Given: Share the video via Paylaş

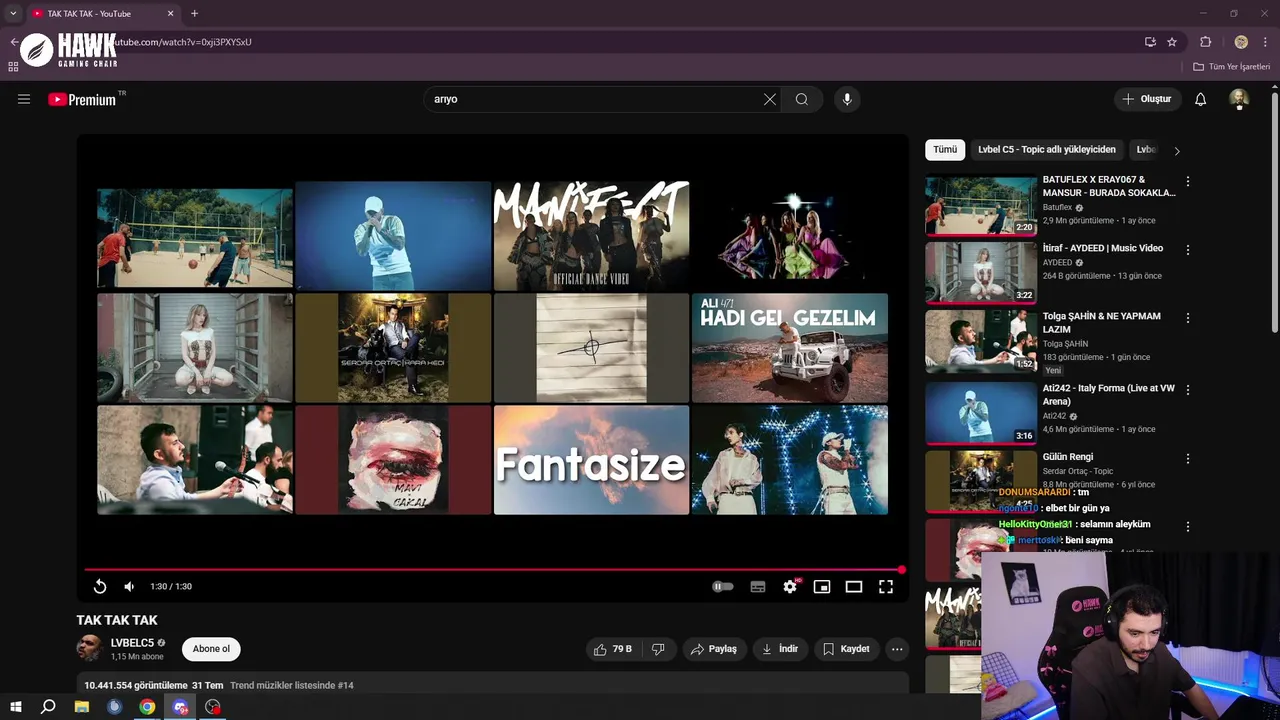Looking at the screenshot, I should (714, 649).
